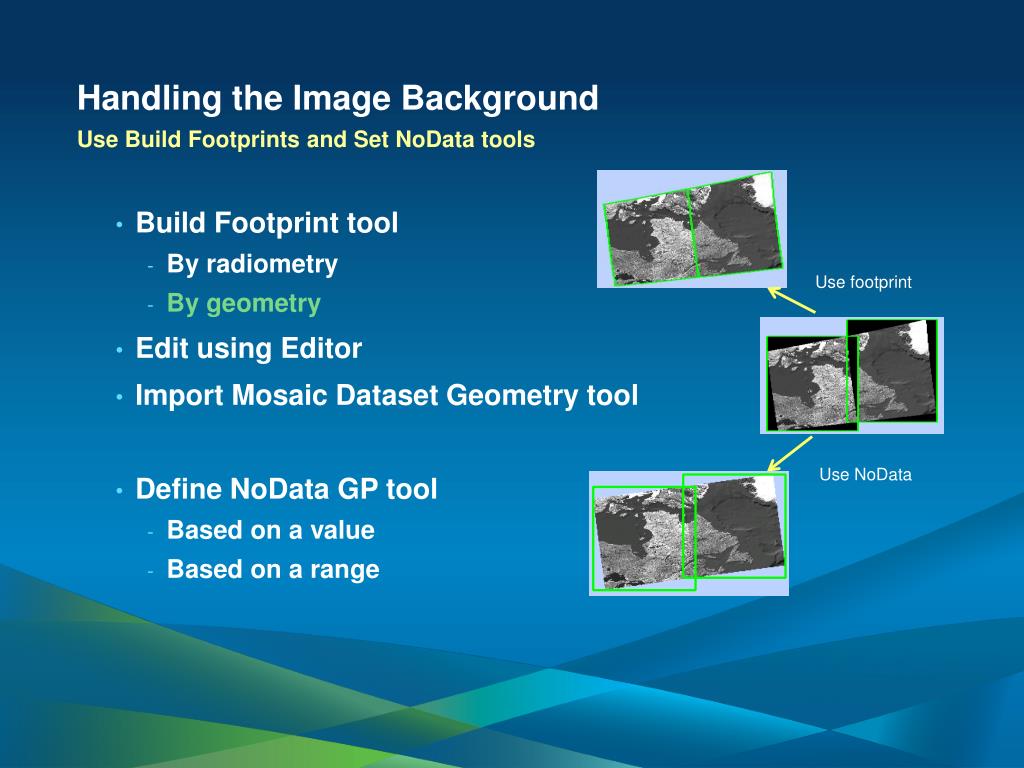Open the top footprint-clipped mosaic image
The height and width of the screenshot is (768, 1024).
point(692,229)
